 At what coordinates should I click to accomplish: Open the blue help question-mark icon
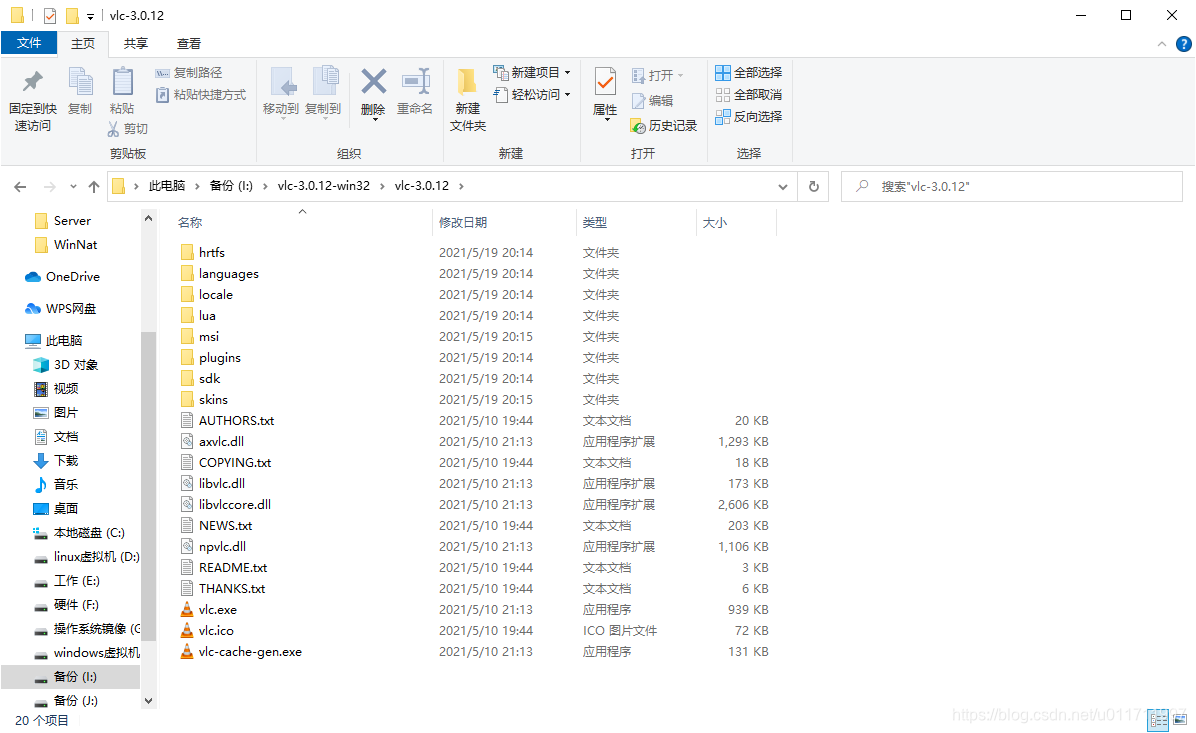[x=1184, y=44]
